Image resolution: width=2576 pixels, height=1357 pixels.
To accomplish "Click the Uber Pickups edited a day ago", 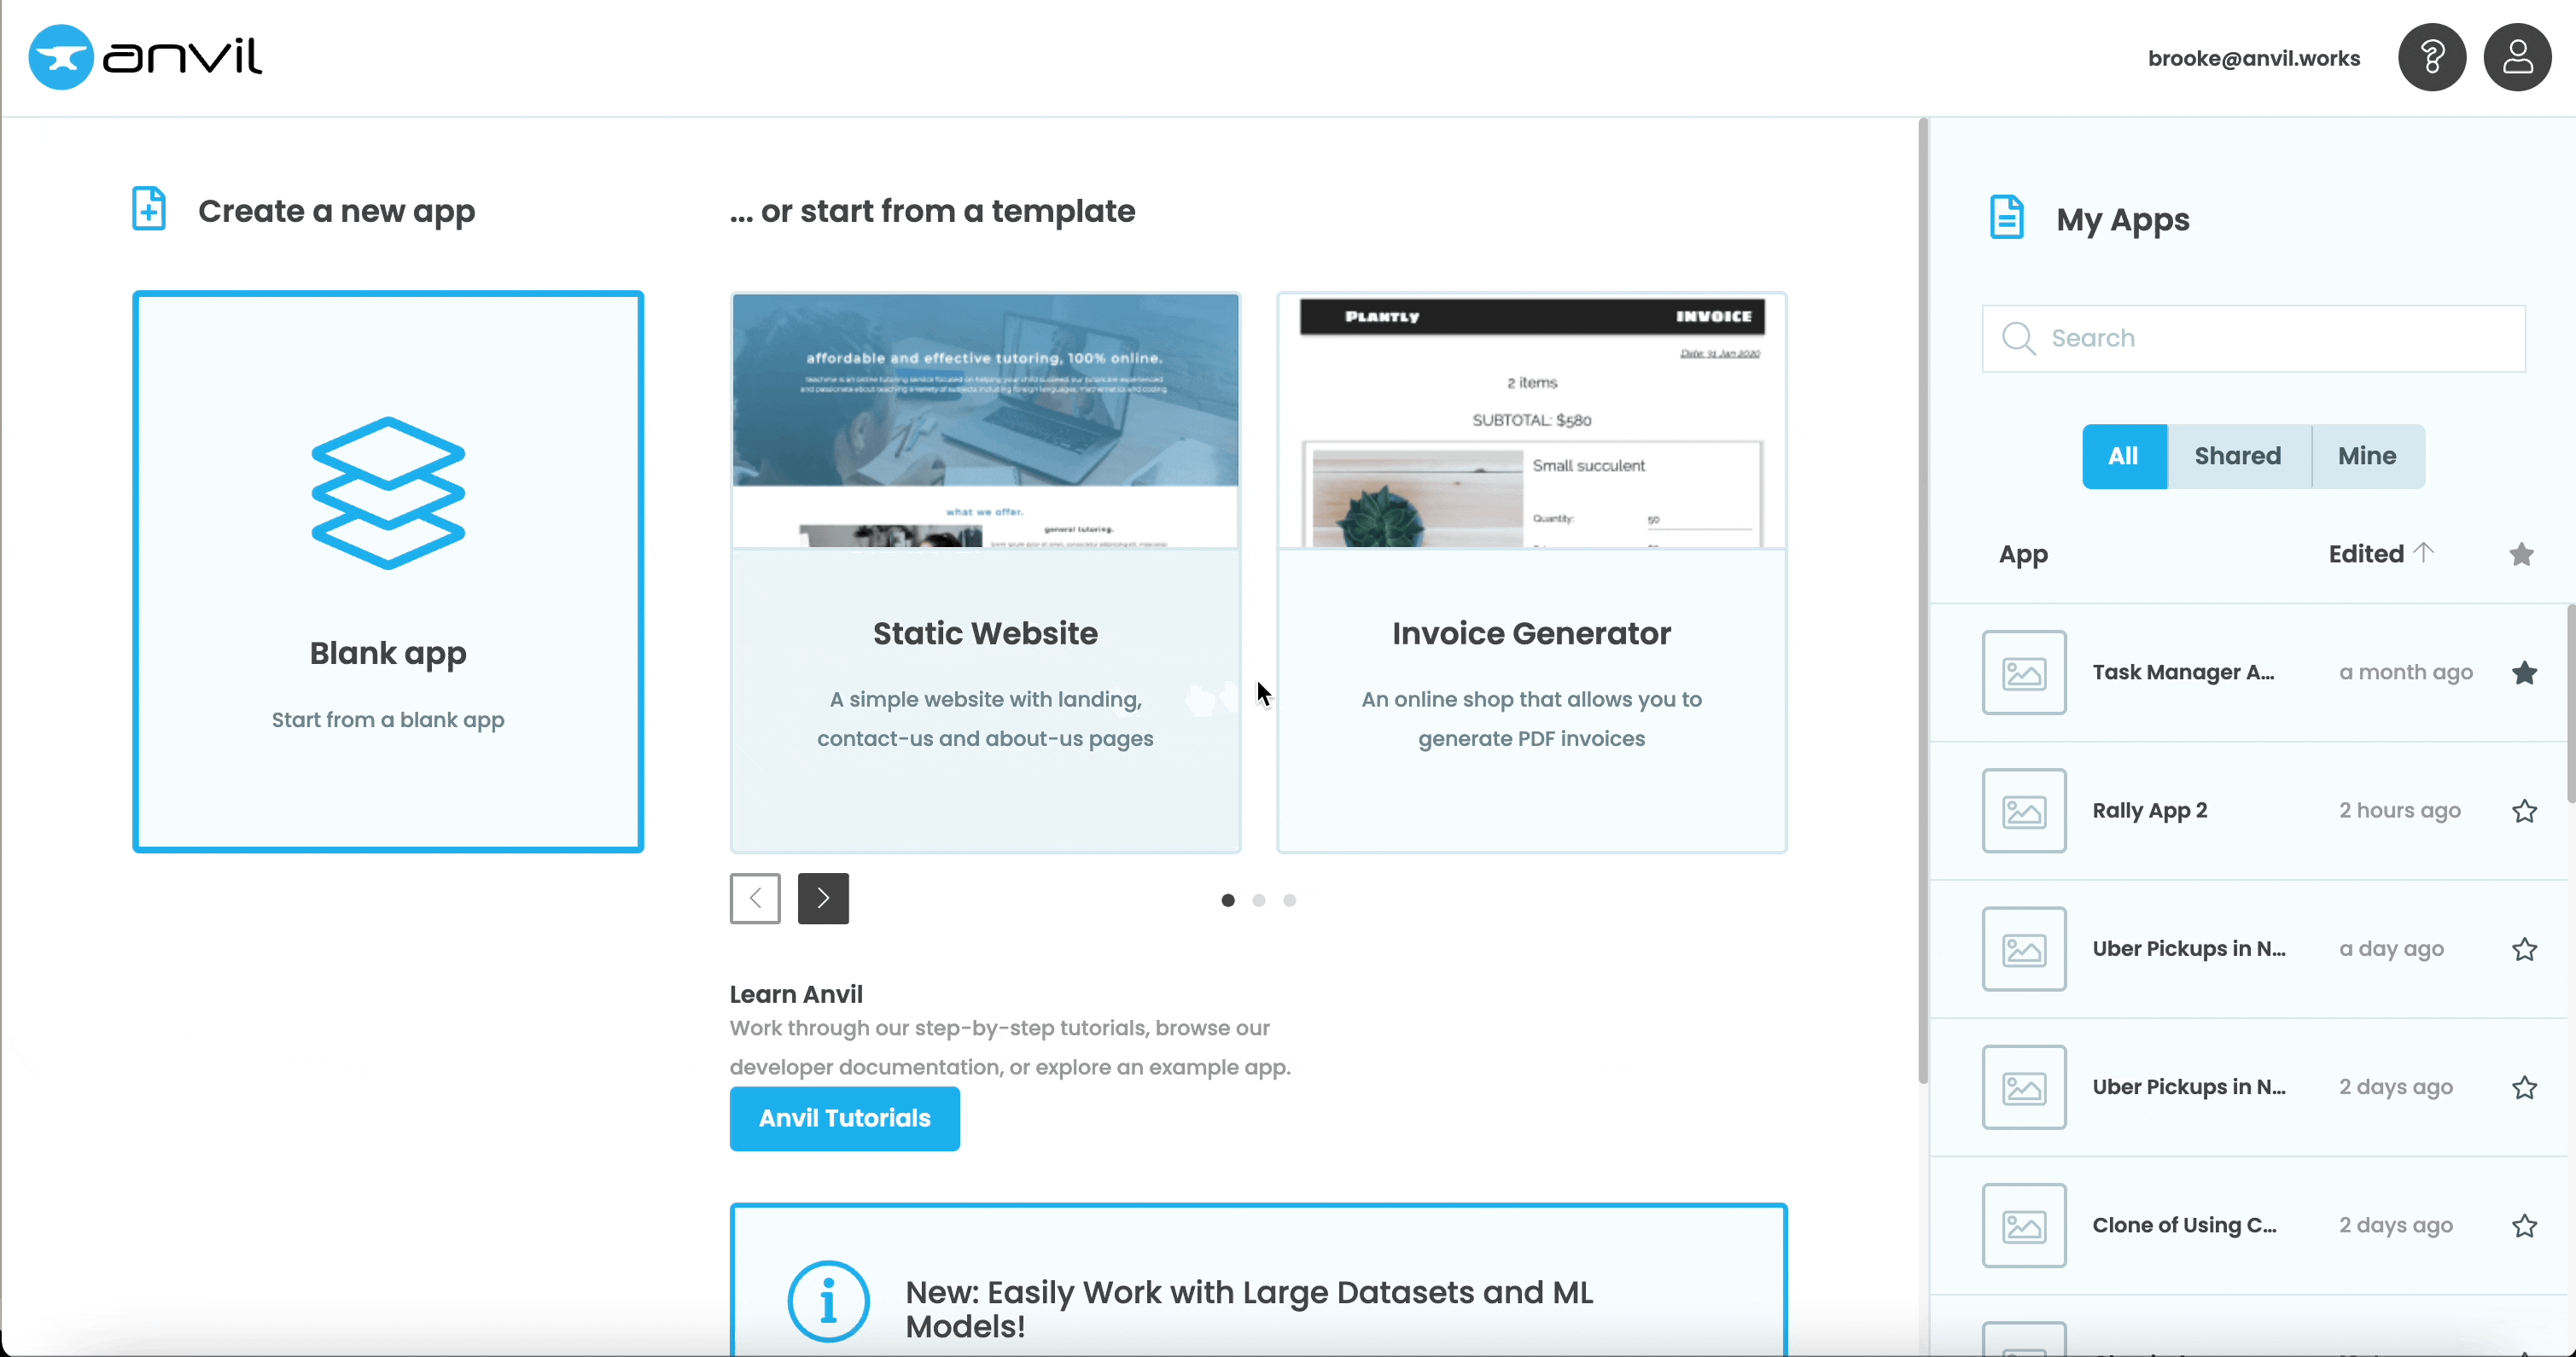I will point(2189,948).
